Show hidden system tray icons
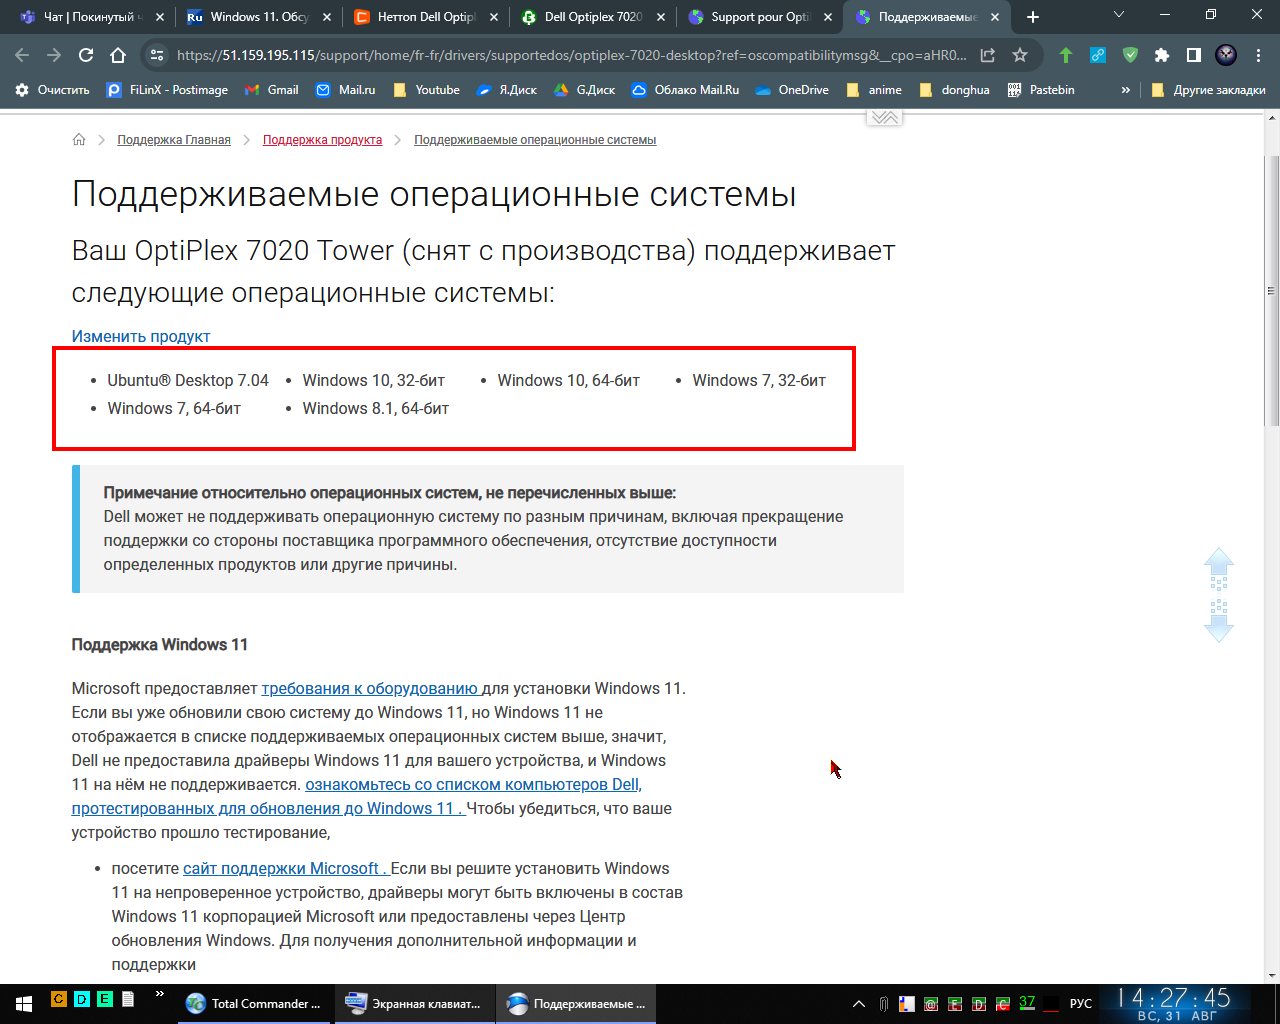The width and height of the screenshot is (1280, 1024). [858, 1003]
